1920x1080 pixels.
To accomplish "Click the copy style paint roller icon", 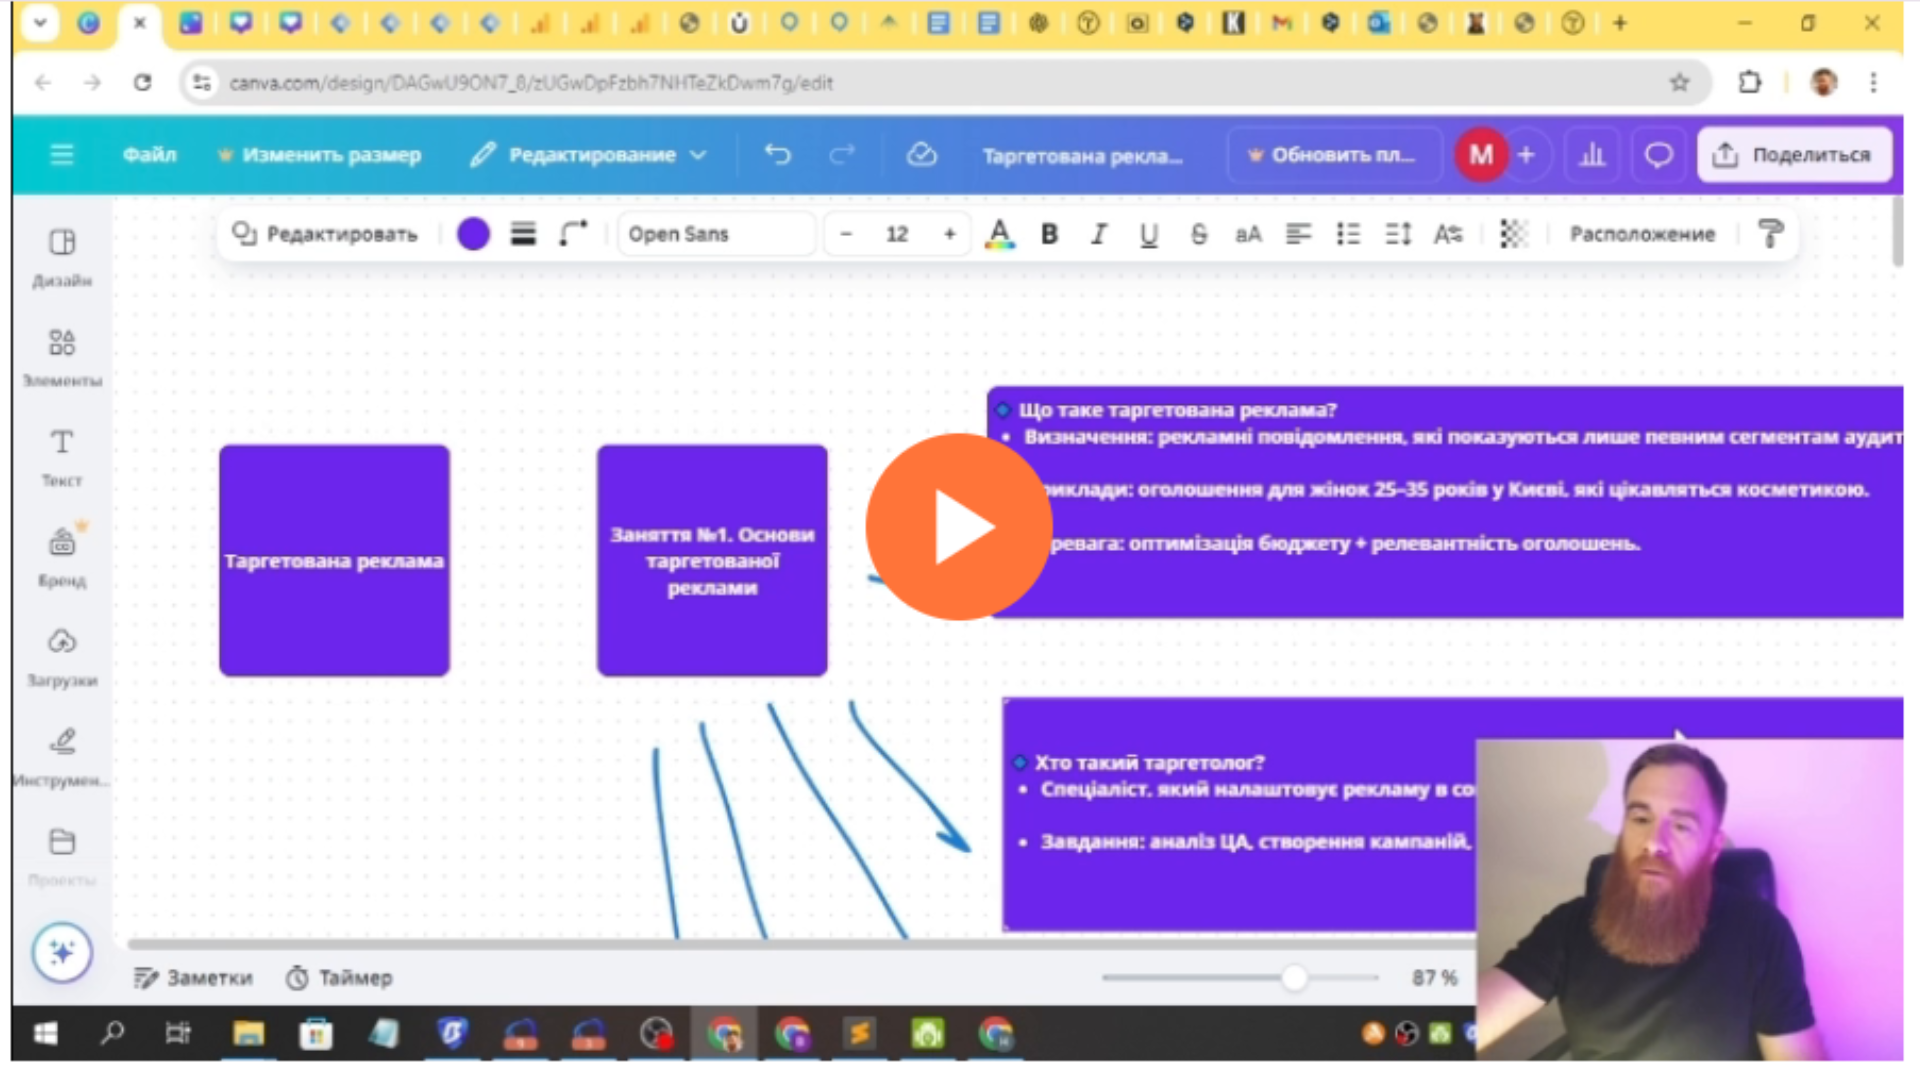I will pos(1770,234).
